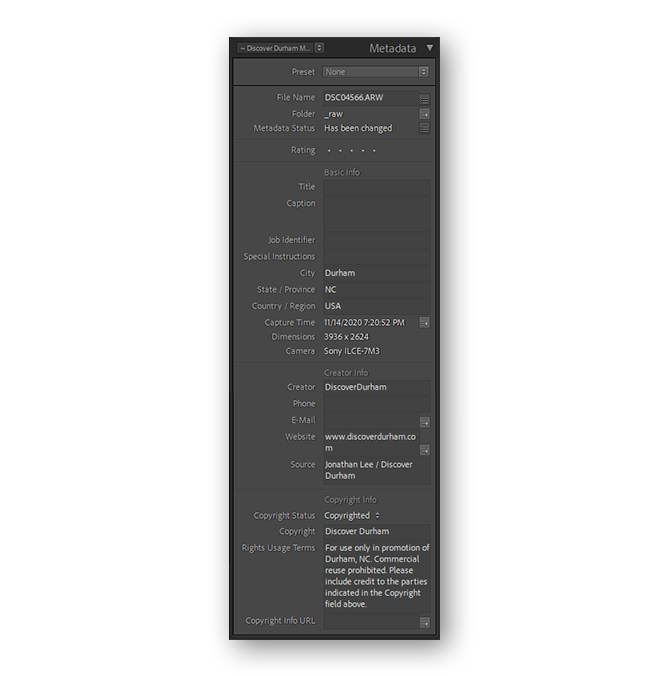Click the Source field Jonathan Lee / Discover Durham
The height and width of the screenshot is (676, 668).
(376, 470)
